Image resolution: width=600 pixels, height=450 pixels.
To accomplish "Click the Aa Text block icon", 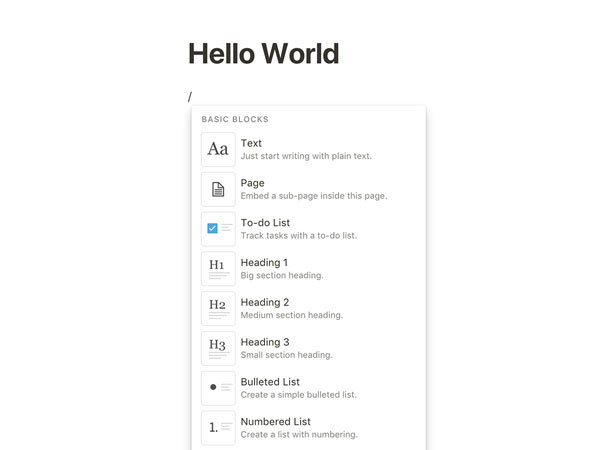I will tap(218, 149).
